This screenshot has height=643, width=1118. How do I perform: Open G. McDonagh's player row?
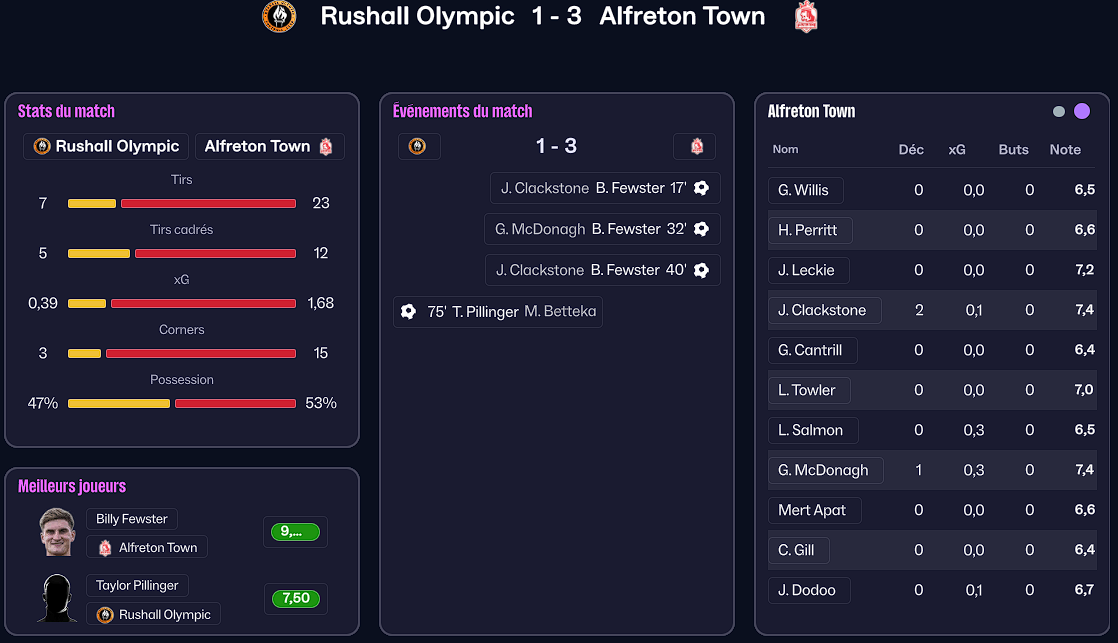click(824, 470)
